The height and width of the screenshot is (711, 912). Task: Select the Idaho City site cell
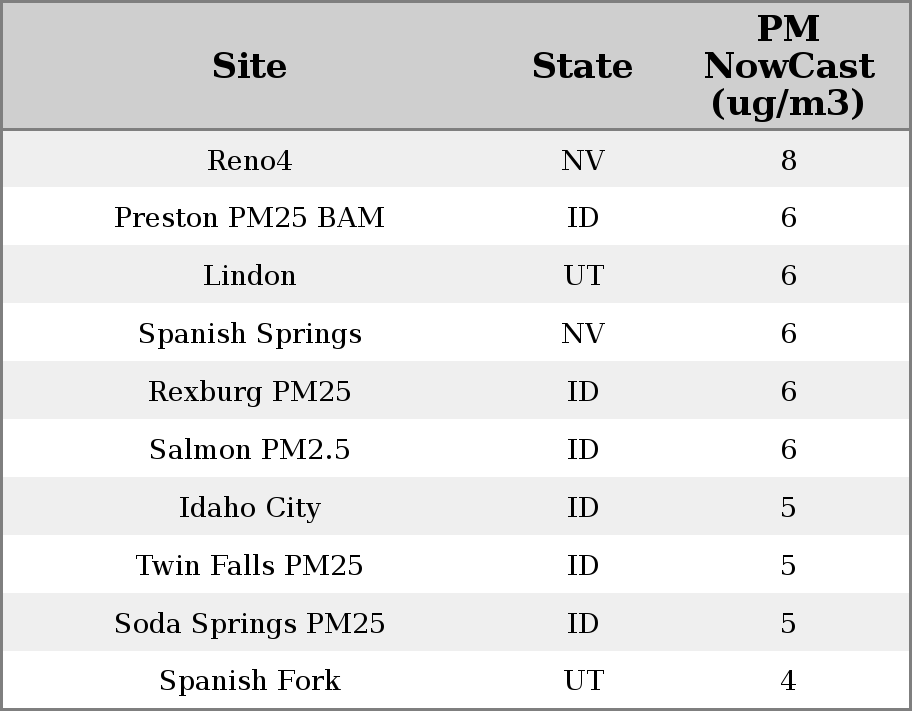click(x=249, y=508)
